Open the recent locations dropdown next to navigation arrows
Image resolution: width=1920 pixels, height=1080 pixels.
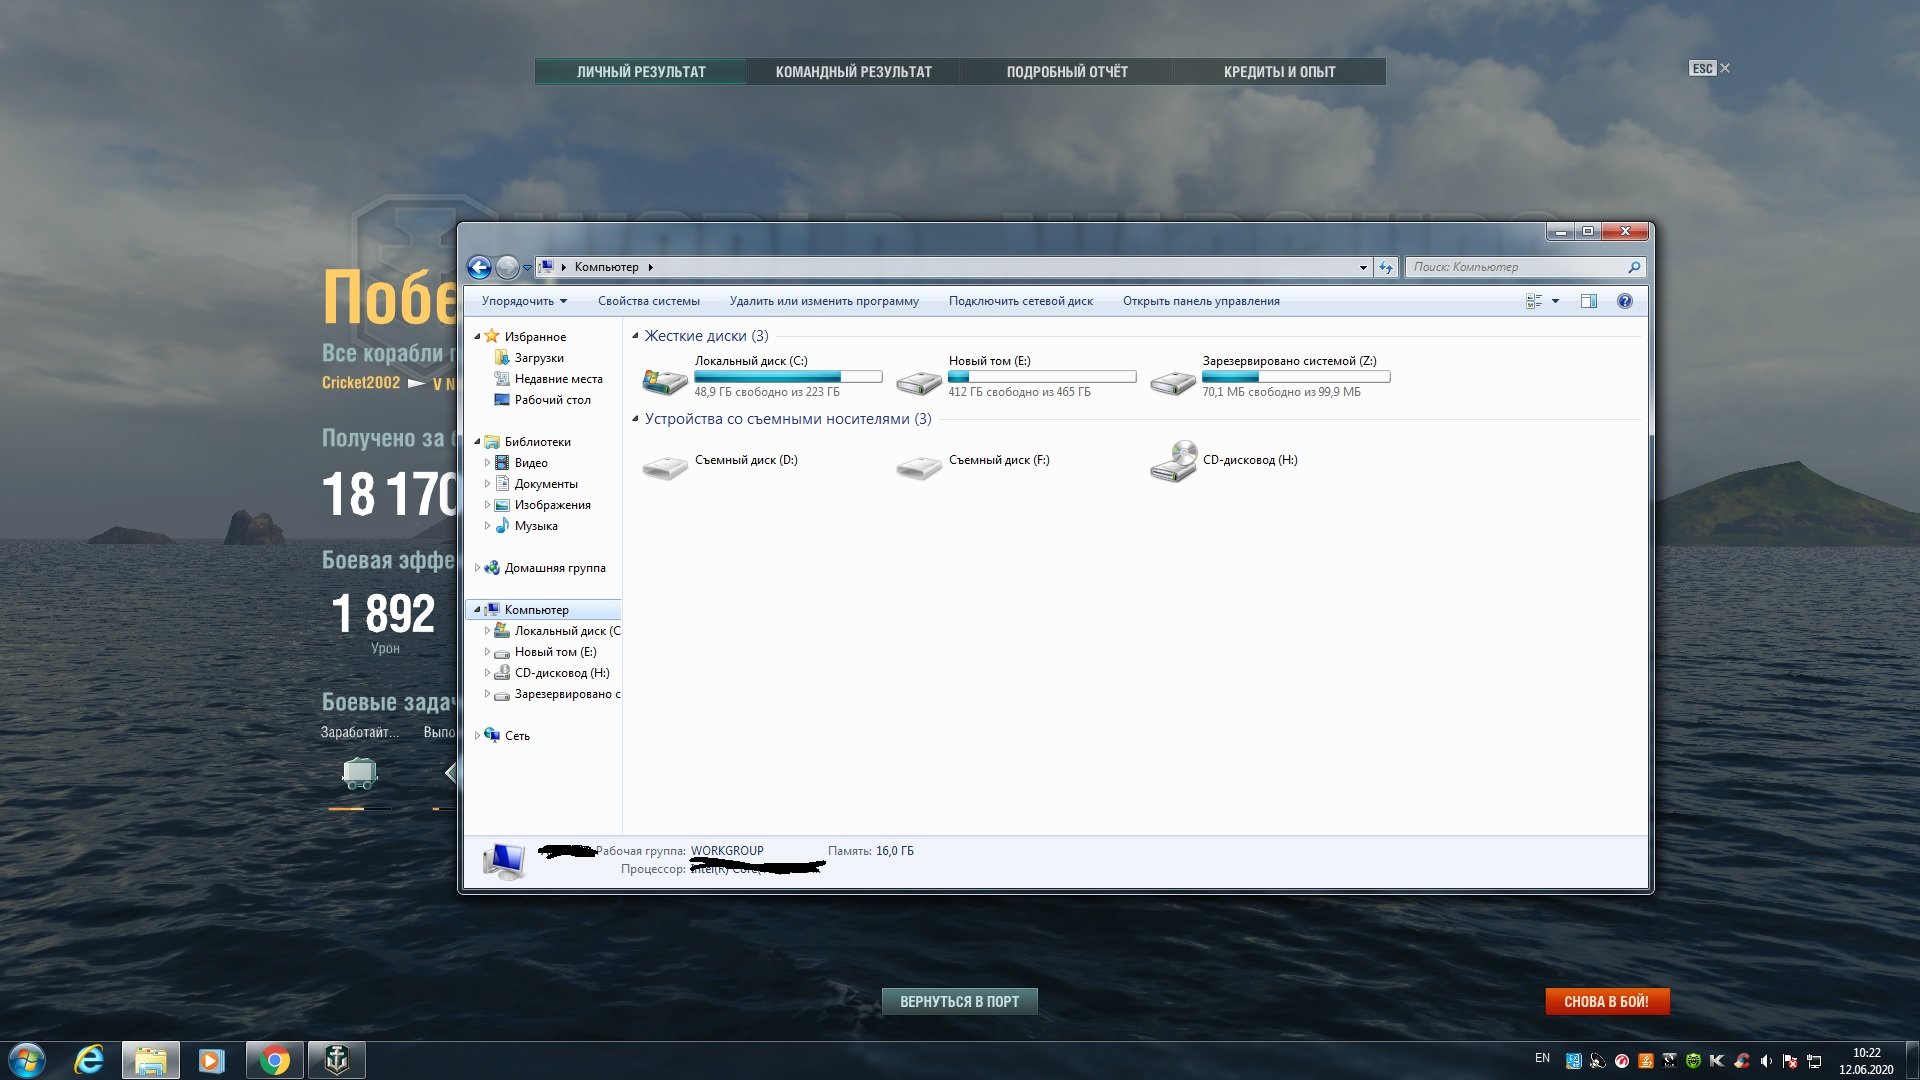pyautogui.click(x=527, y=268)
